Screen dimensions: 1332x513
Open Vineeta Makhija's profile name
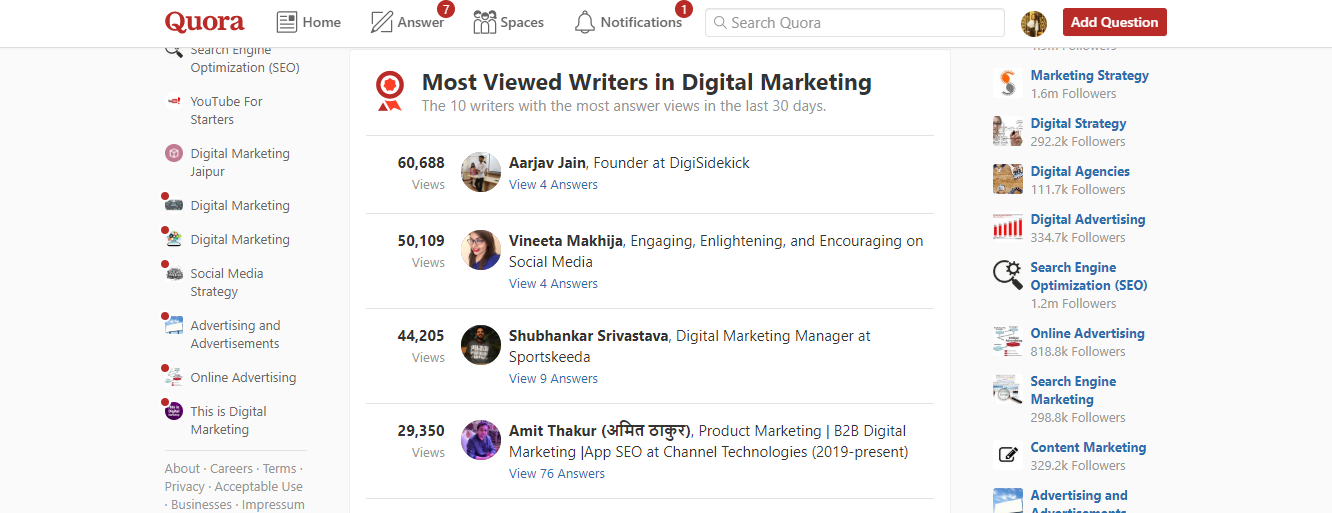click(566, 240)
